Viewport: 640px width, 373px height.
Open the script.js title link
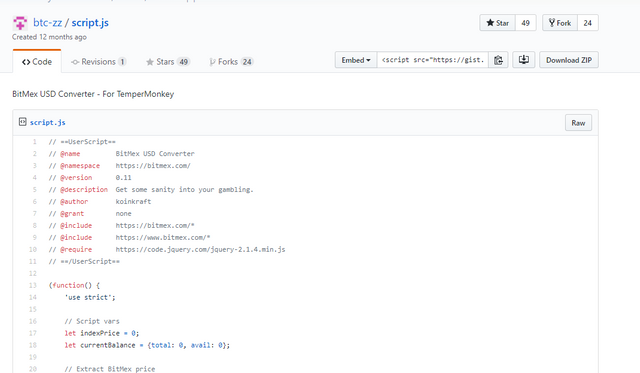coord(90,22)
